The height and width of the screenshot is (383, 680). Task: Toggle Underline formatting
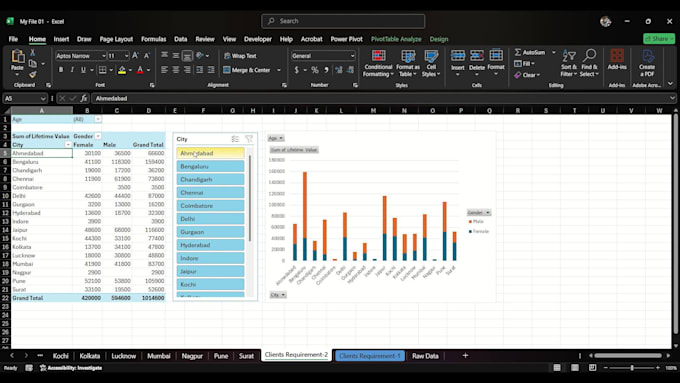pos(83,70)
